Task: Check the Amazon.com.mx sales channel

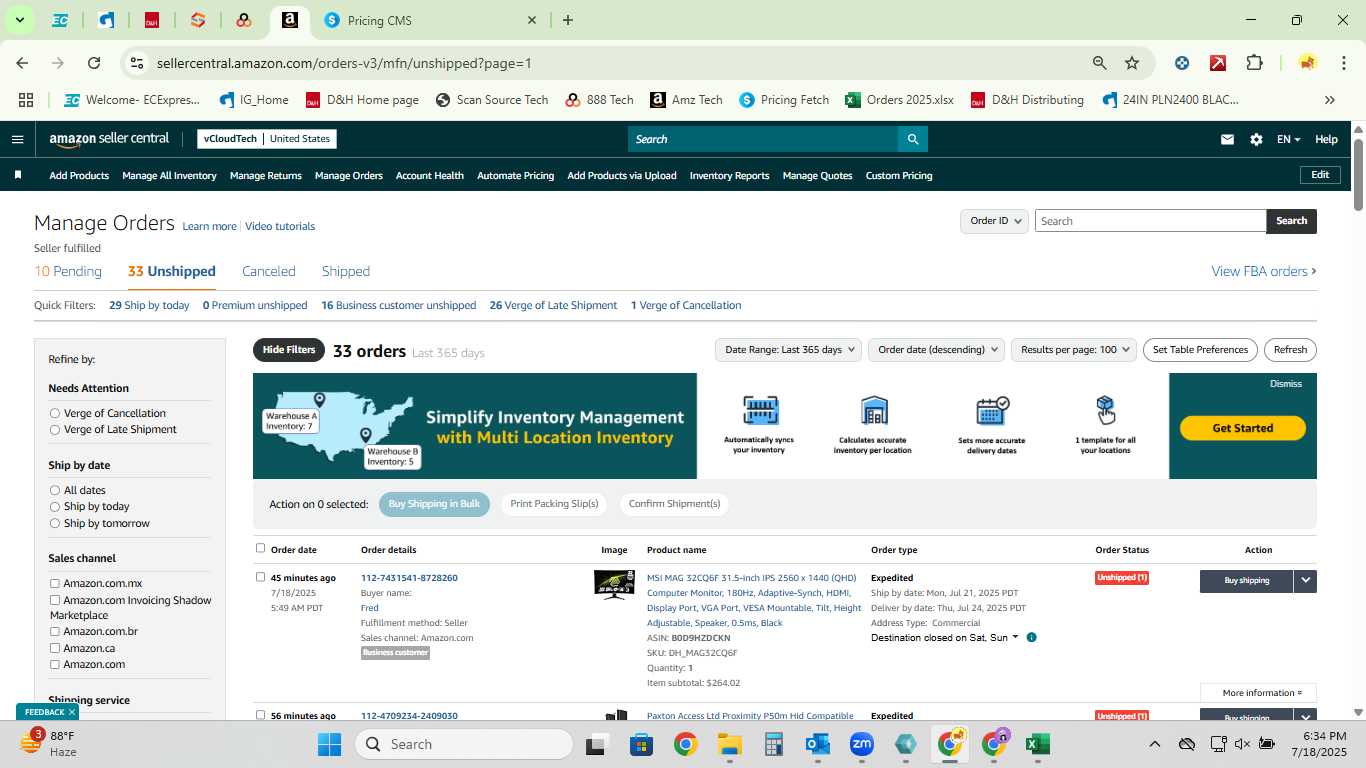Action: coord(55,583)
